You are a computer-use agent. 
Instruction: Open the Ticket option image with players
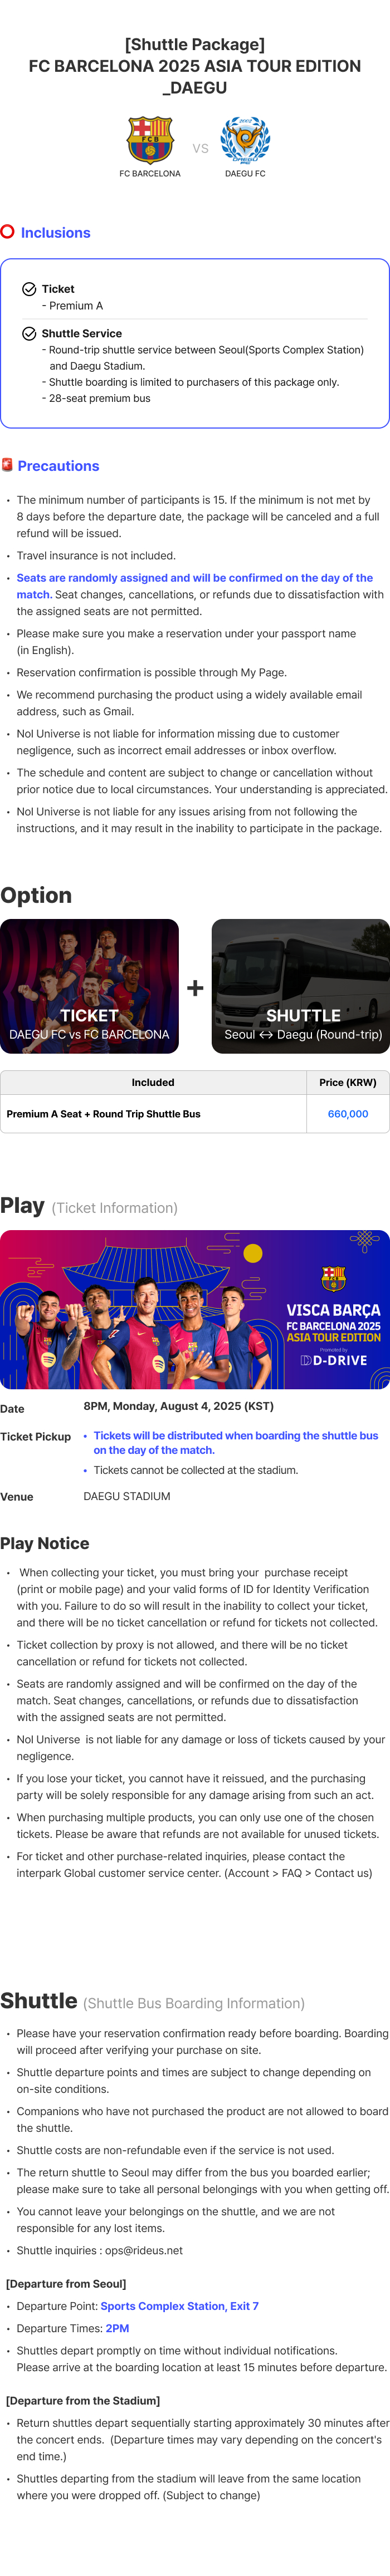pos(89,986)
